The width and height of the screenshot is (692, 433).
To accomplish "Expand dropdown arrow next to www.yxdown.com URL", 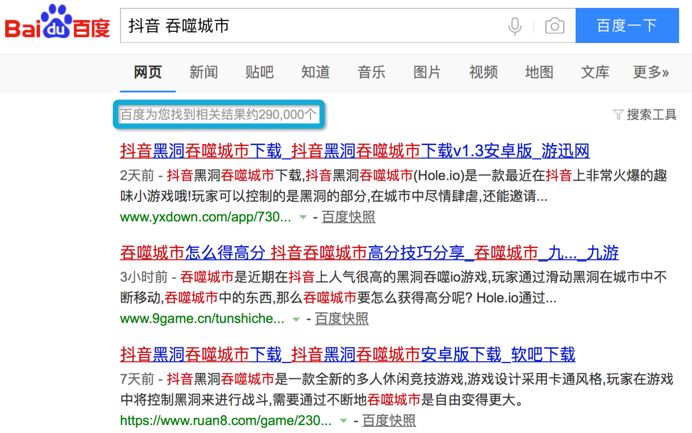I will [303, 217].
